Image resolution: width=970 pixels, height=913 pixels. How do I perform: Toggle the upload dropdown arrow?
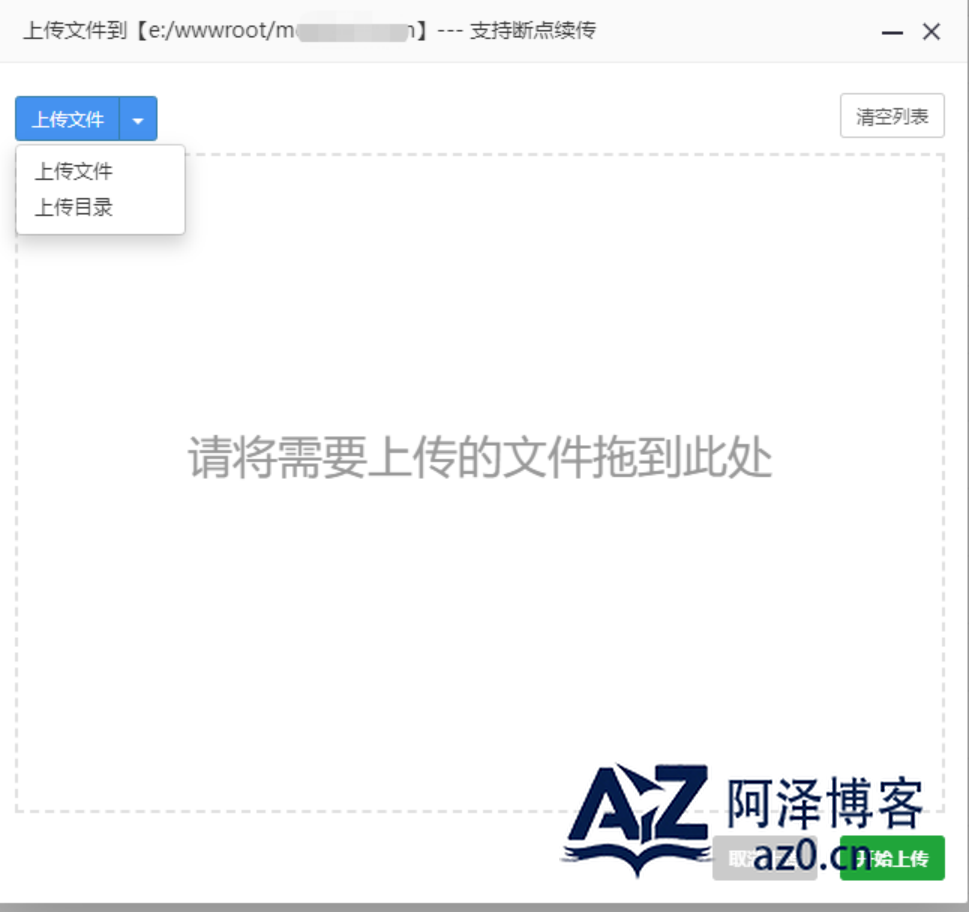[x=139, y=118]
